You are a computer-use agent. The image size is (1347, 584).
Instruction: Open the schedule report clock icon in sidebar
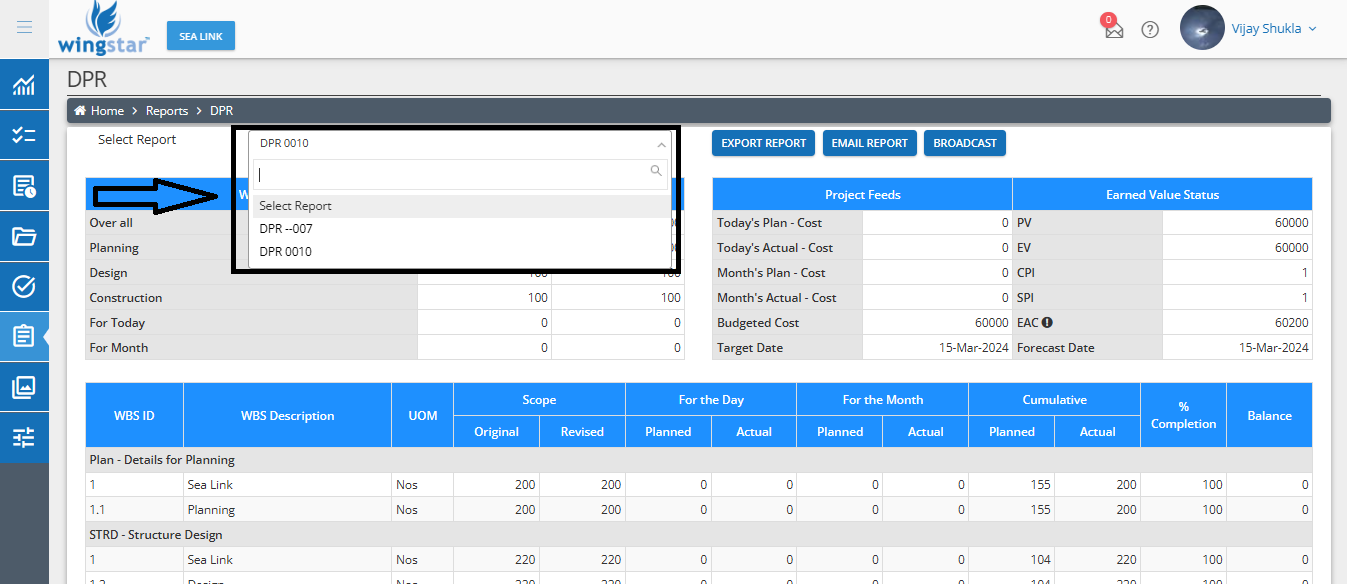(24, 186)
